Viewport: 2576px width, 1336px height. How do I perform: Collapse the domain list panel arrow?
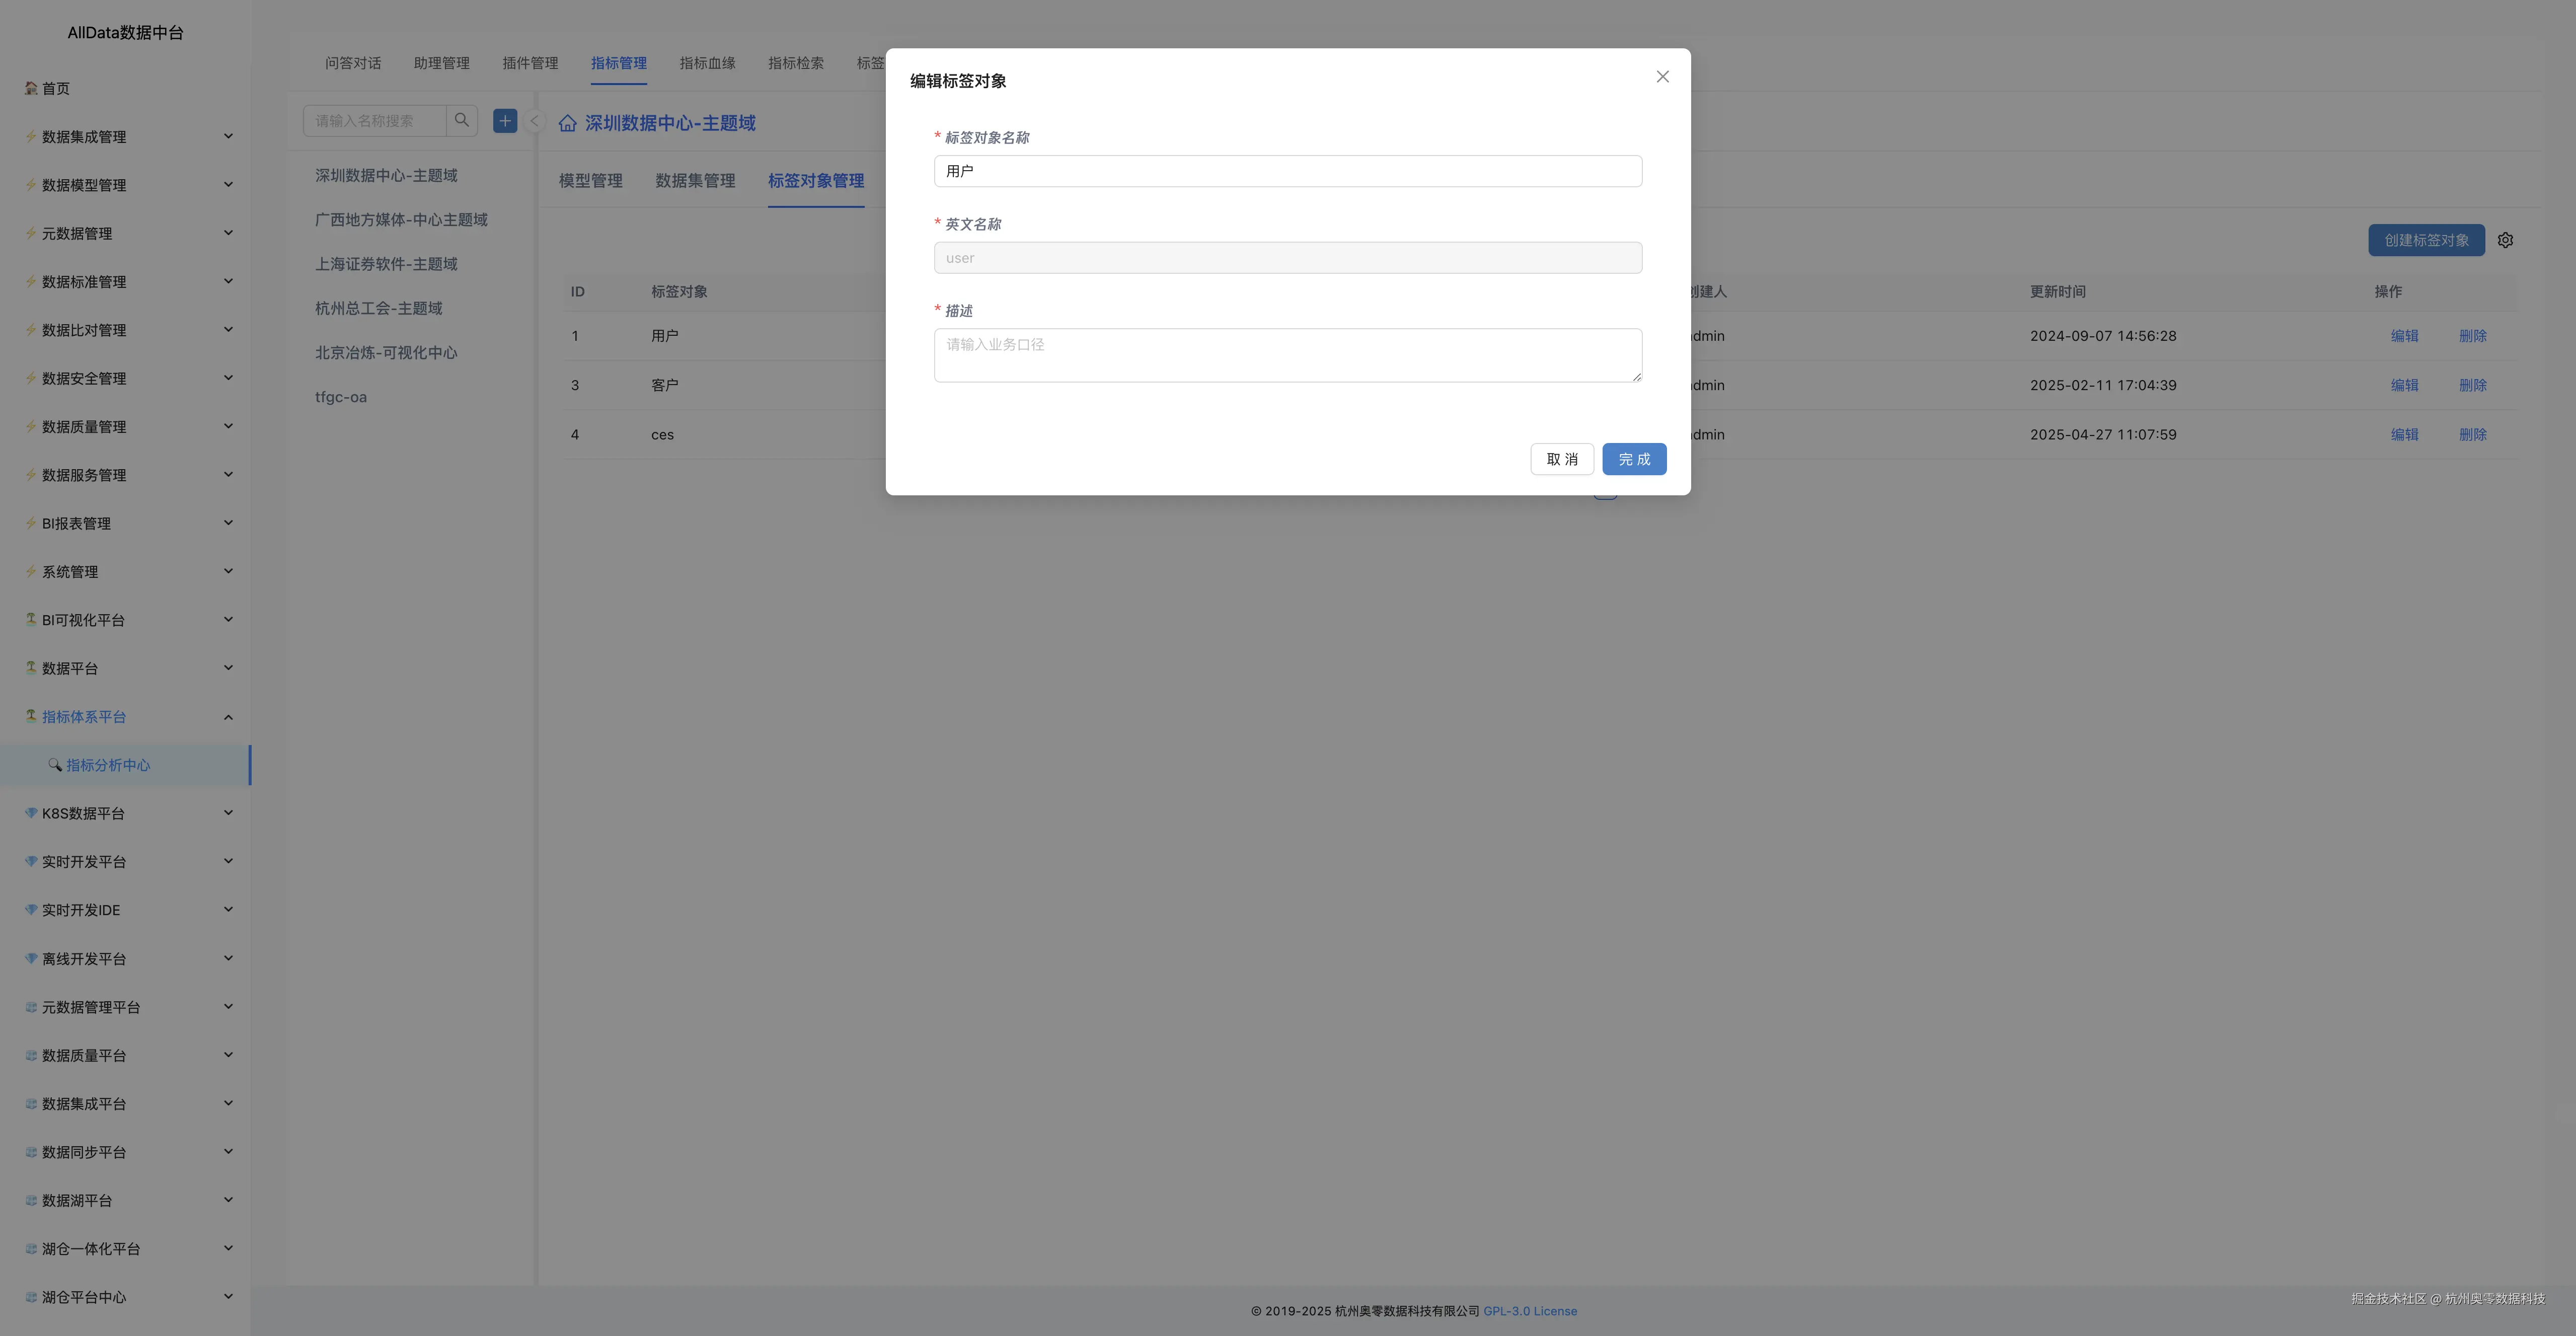tap(534, 121)
